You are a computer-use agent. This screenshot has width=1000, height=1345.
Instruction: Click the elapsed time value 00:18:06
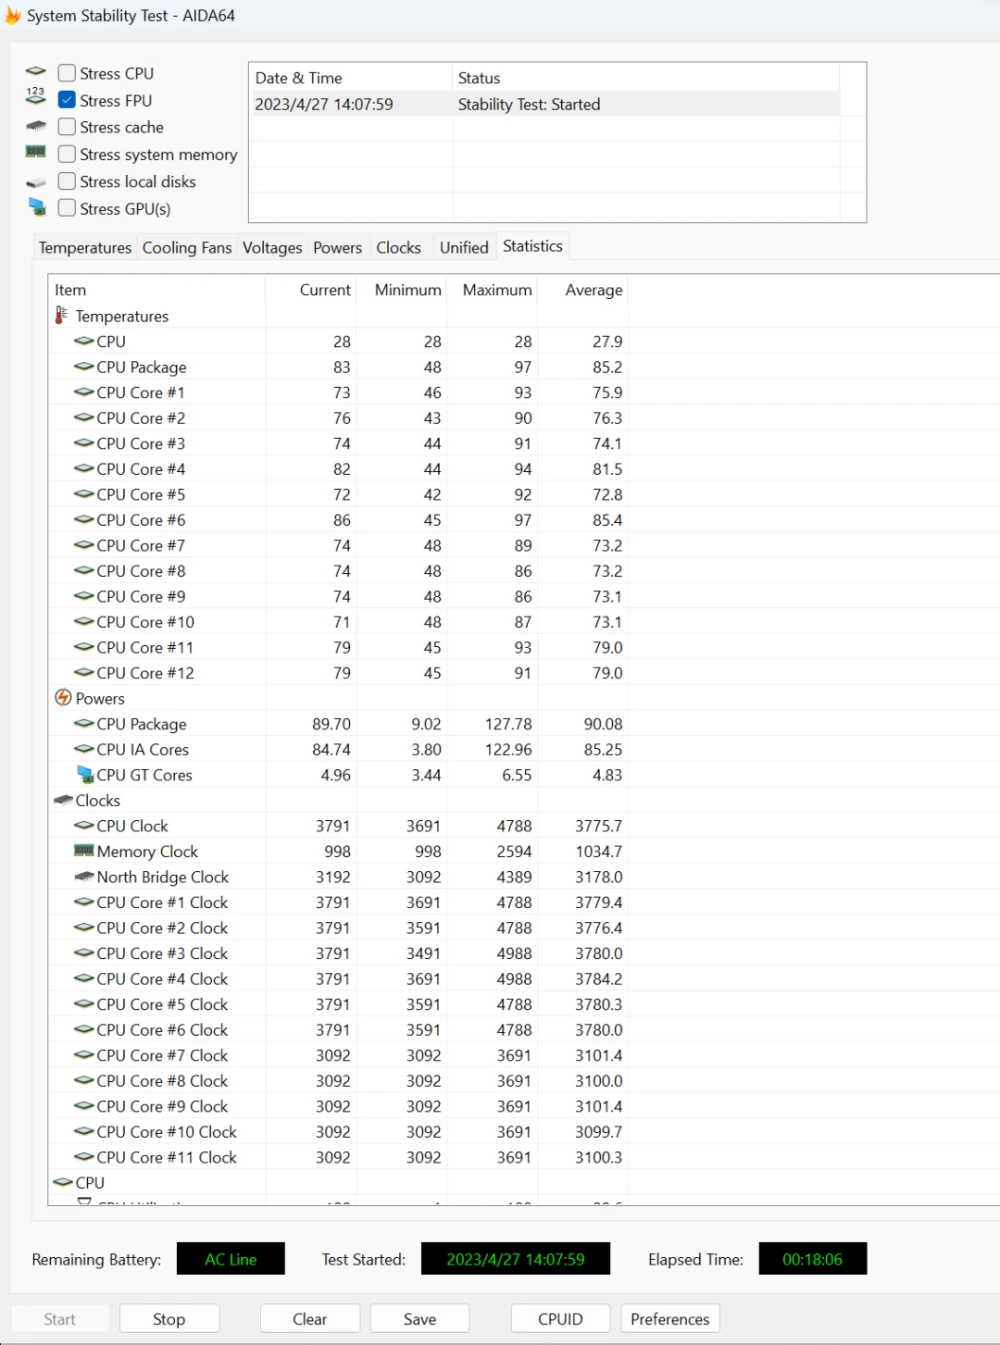point(812,1259)
